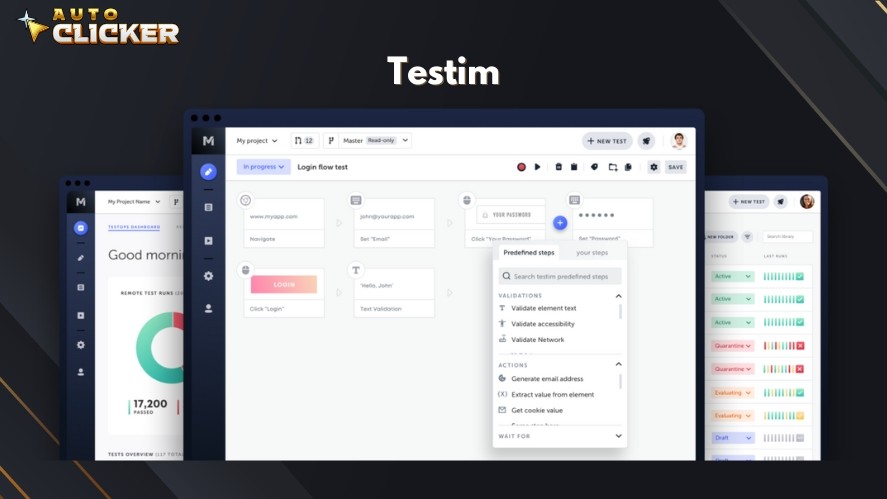887x499 pixels.
Task: Start recording with the red record button
Action: click(521, 167)
